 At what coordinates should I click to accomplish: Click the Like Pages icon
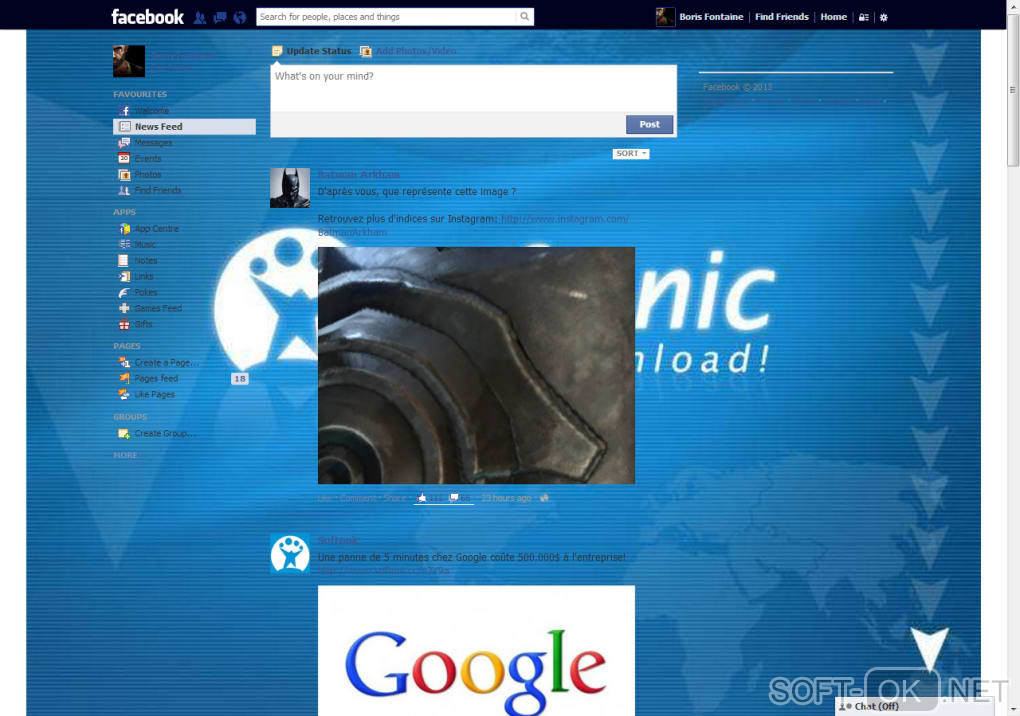coord(124,395)
